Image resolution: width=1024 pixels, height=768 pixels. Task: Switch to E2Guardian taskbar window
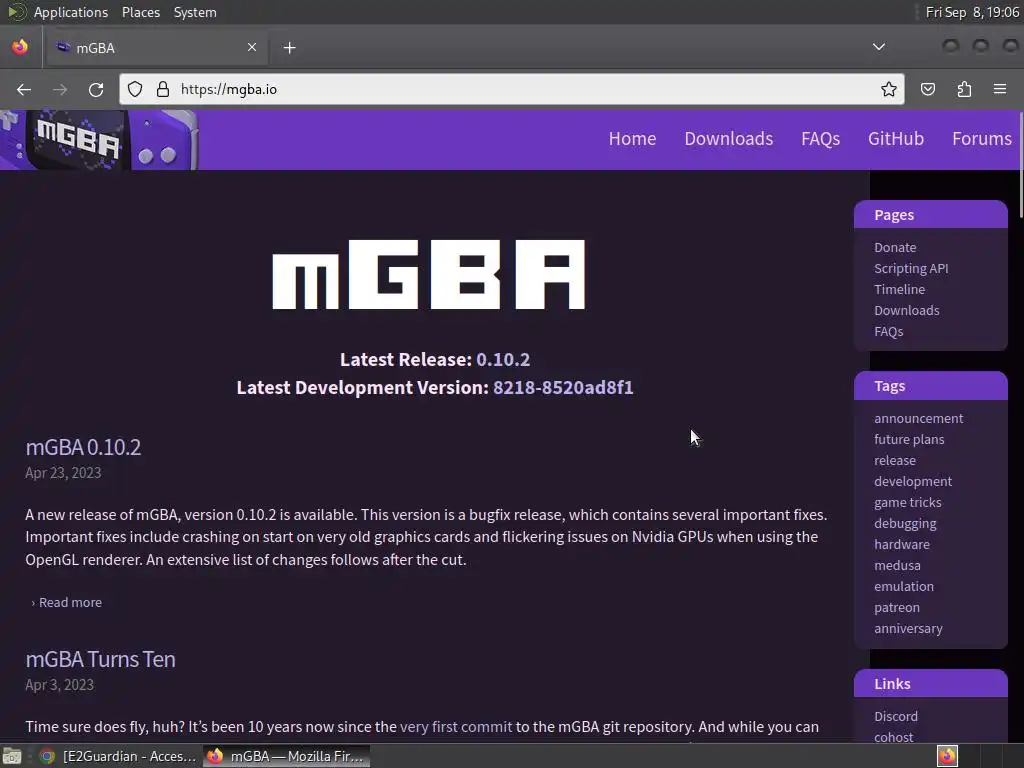[x=118, y=756]
